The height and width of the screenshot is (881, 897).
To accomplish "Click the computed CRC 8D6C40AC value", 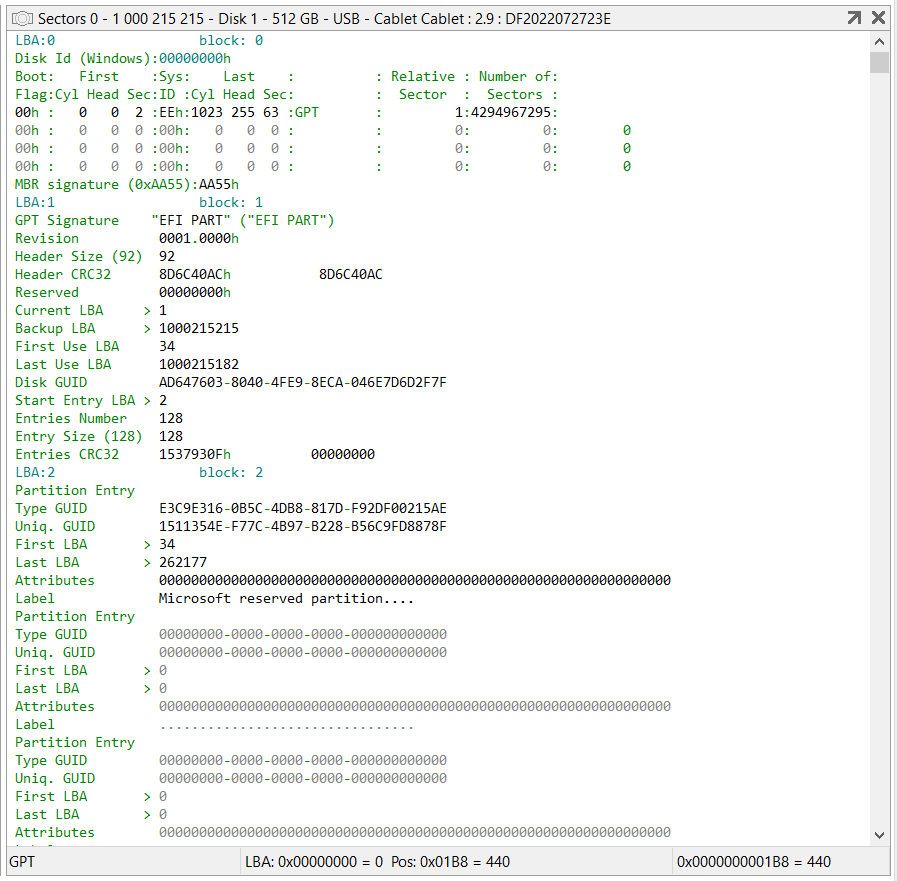I will coord(351,275).
